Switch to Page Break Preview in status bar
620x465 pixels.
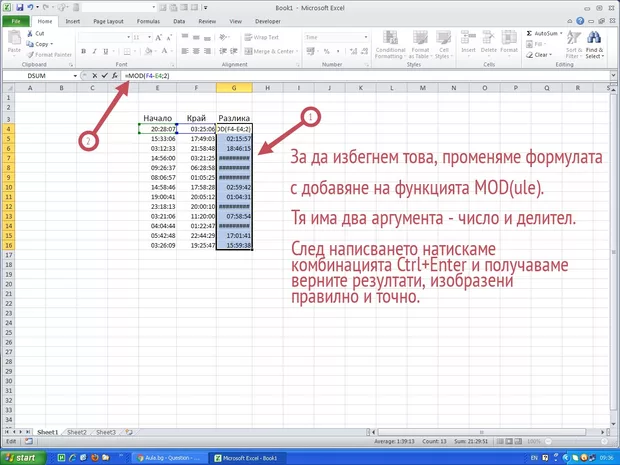point(518,441)
